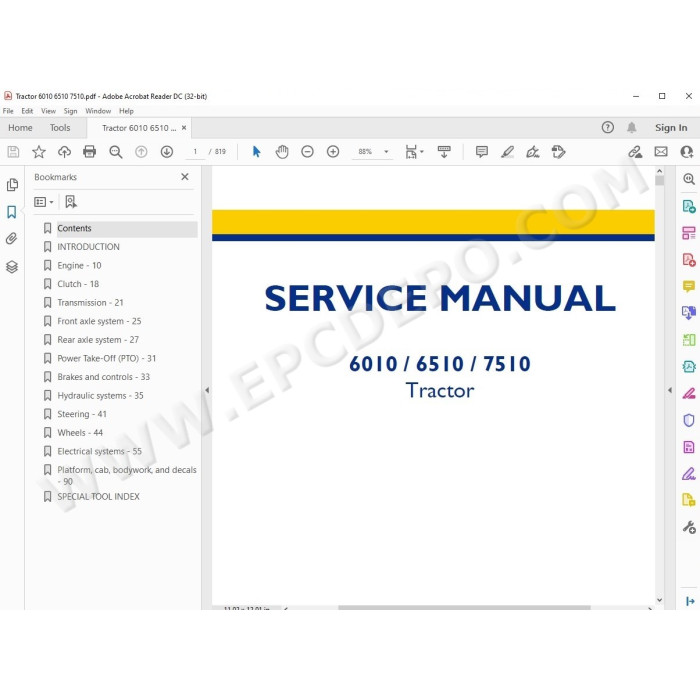Open the Clutch - 18 bookmark
Viewport: 700px width, 700px height.
pyautogui.click(x=78, y=284)
